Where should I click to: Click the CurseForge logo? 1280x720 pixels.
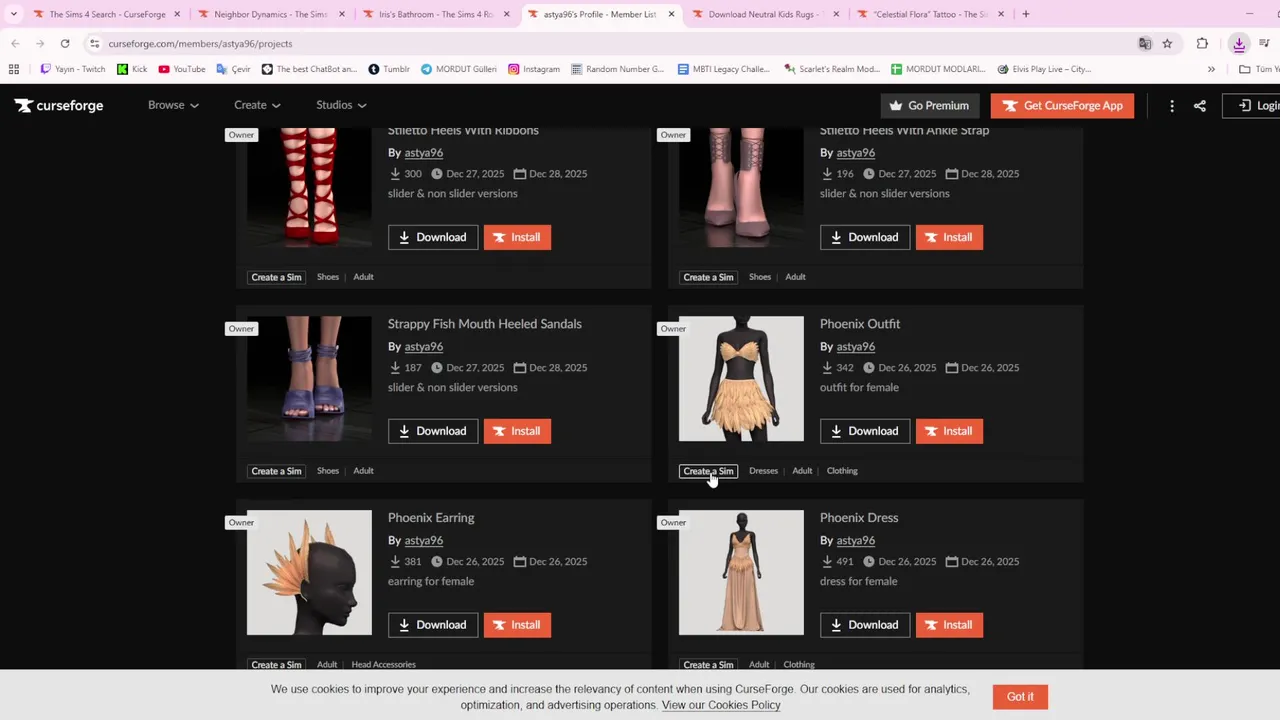[x=59, y=105]
